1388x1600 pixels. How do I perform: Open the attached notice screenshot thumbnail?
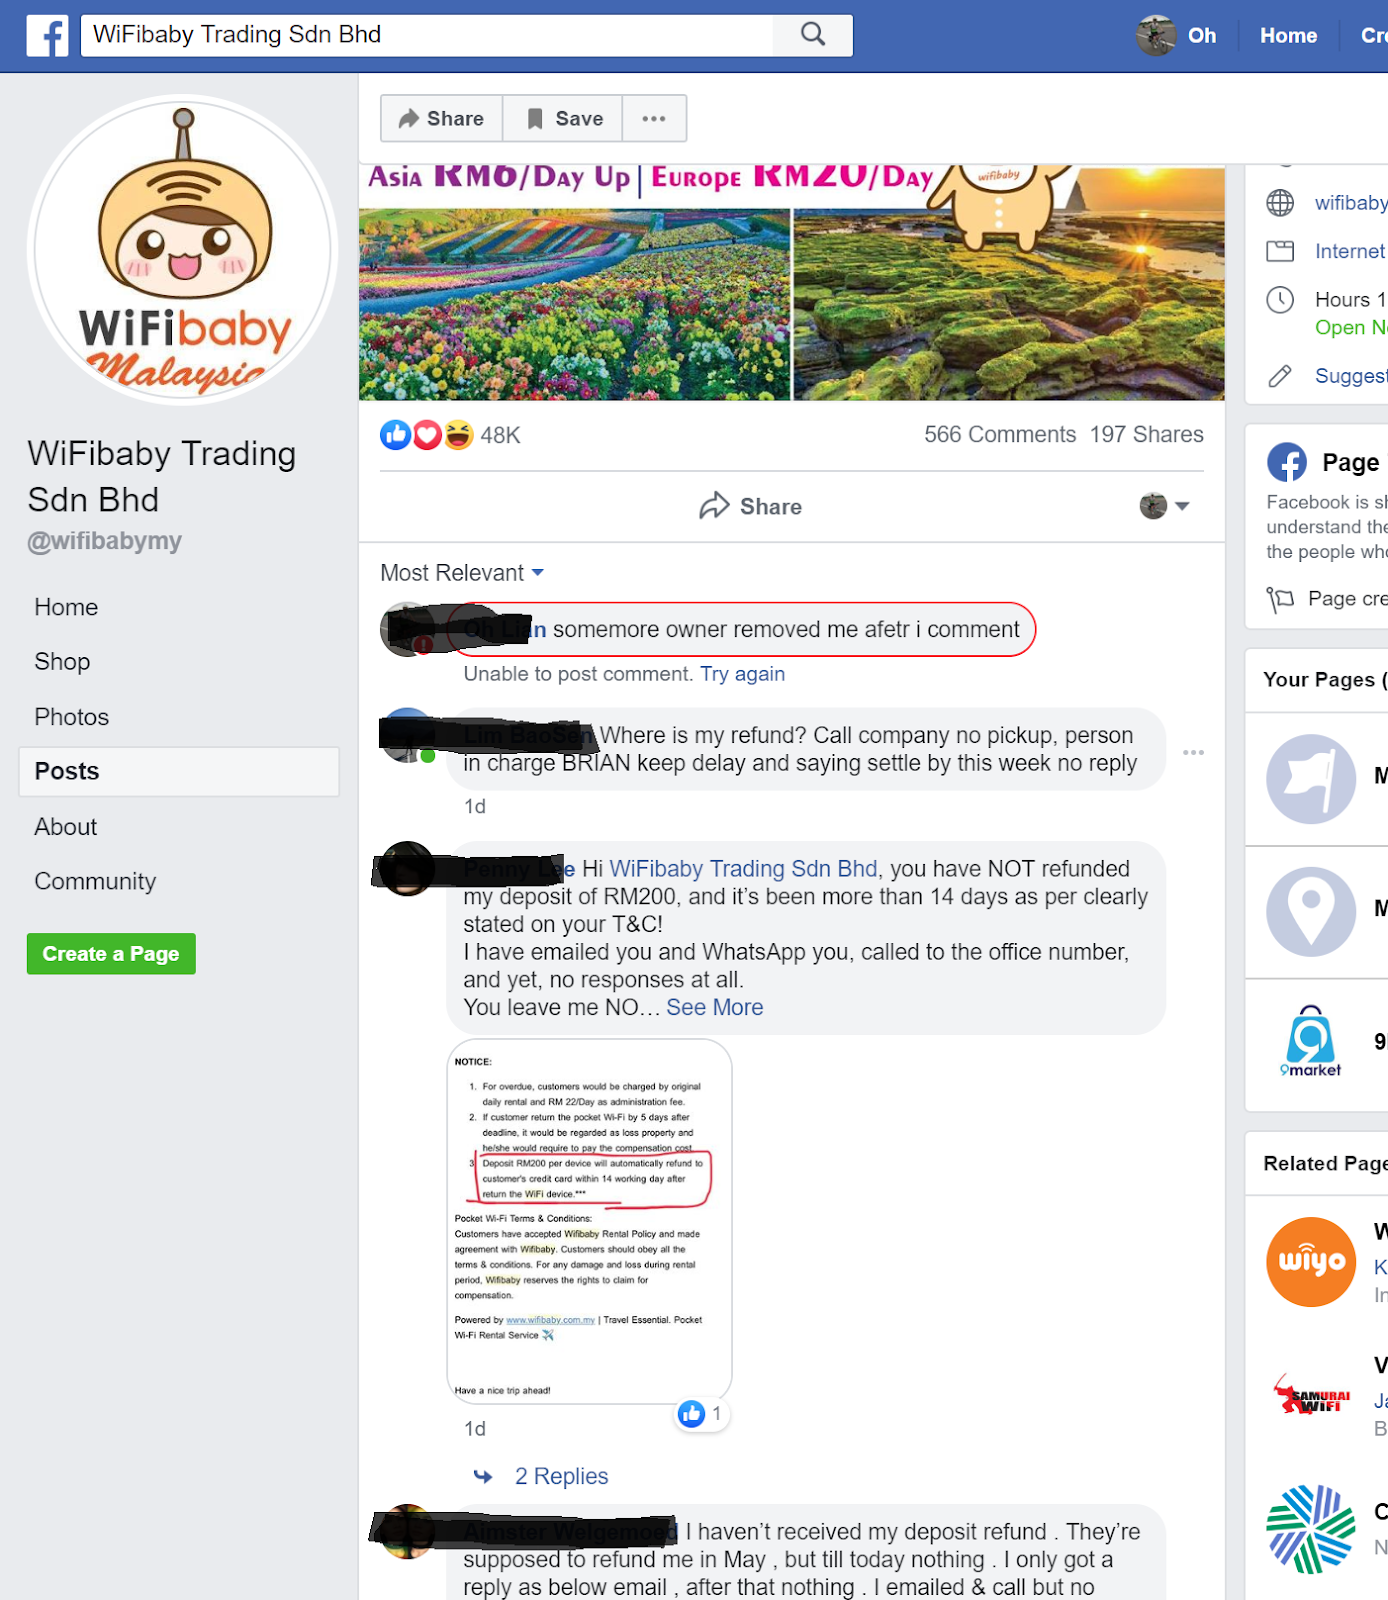click(x=589, y=1221)
